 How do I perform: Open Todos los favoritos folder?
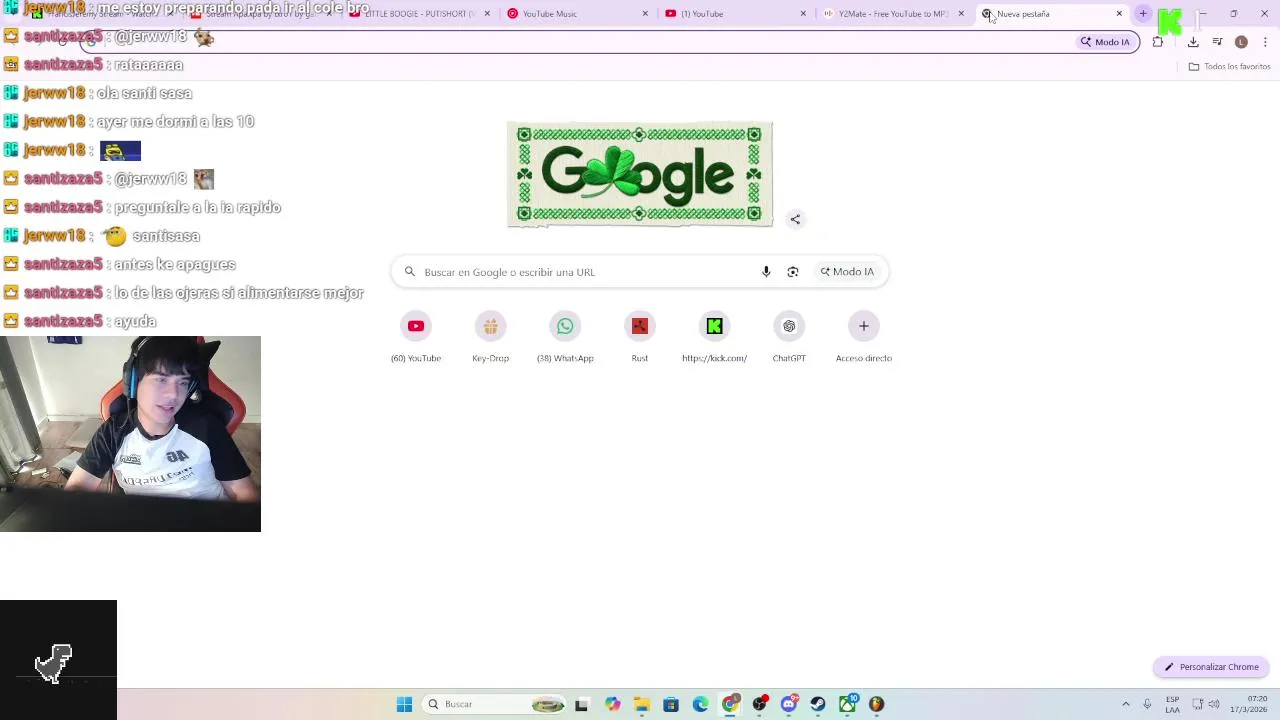tap(1229, 66)
